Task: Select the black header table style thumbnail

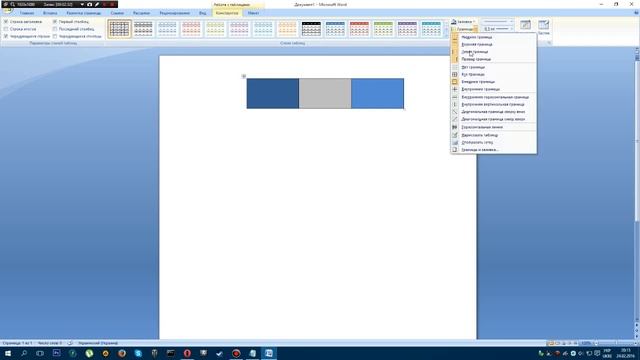Action: pos(311,29)
